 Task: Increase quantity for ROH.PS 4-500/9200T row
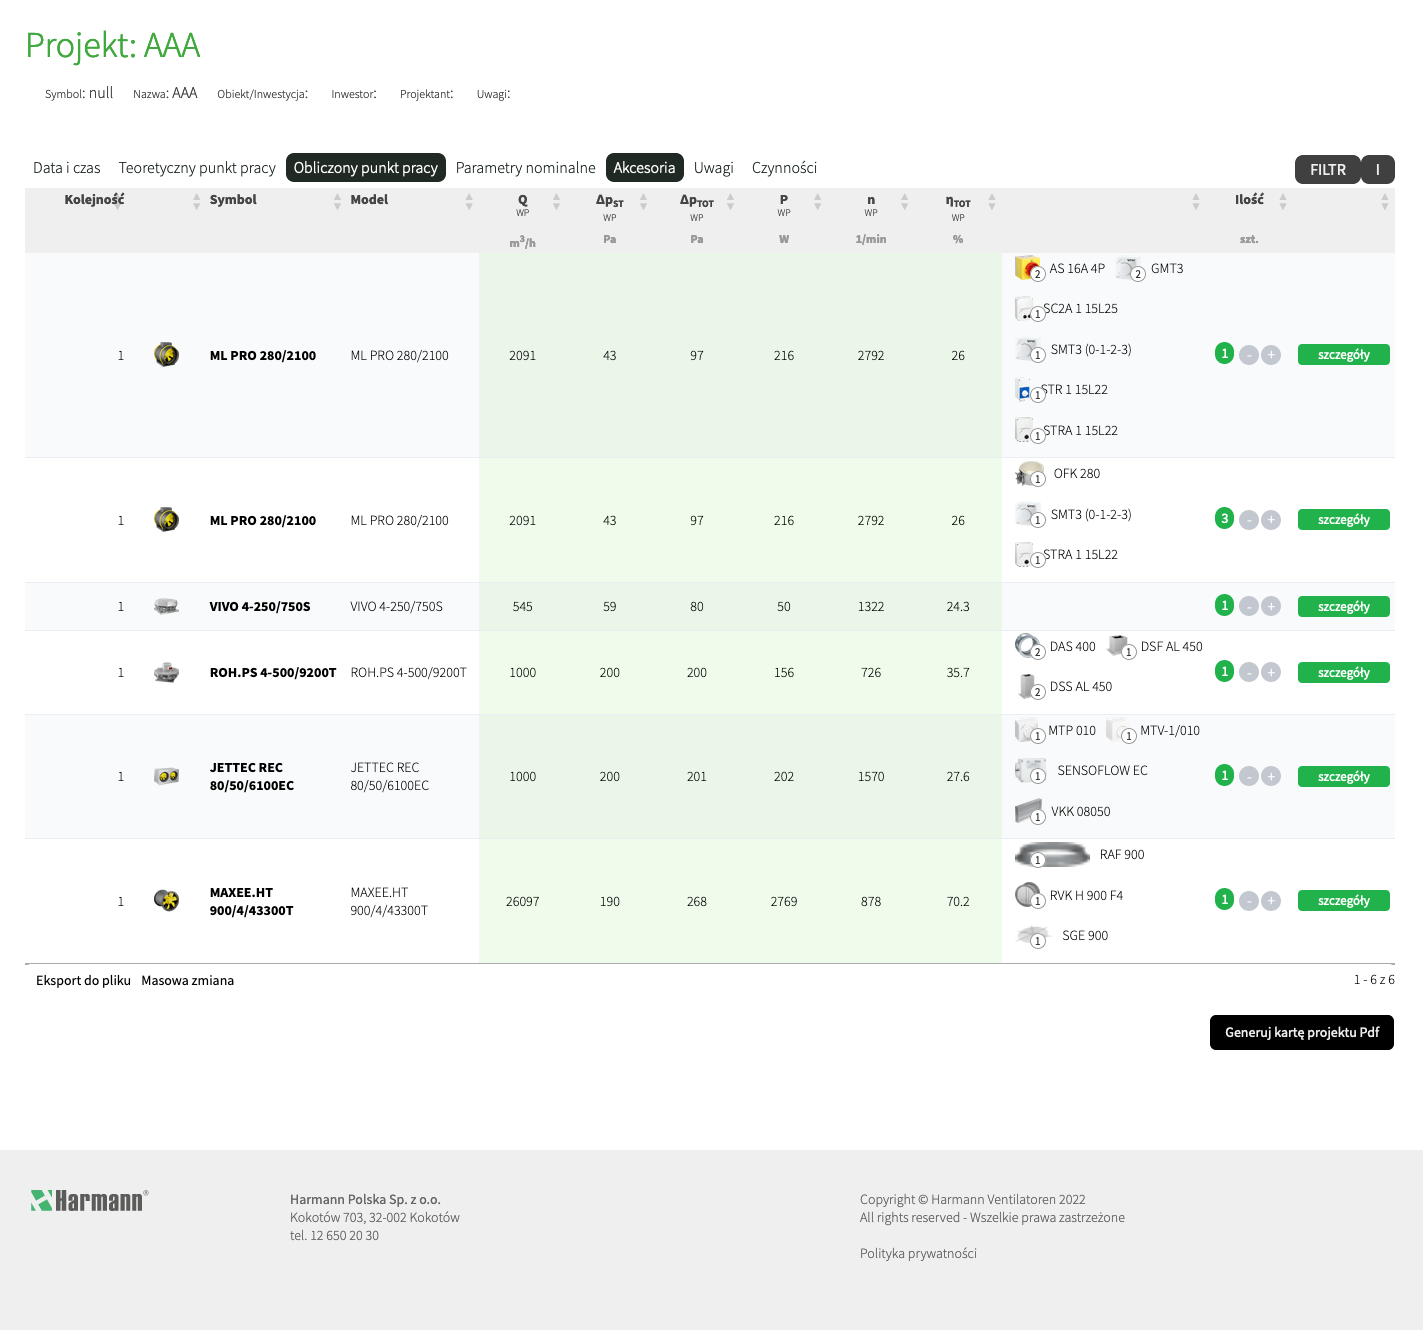(1271, 672)
